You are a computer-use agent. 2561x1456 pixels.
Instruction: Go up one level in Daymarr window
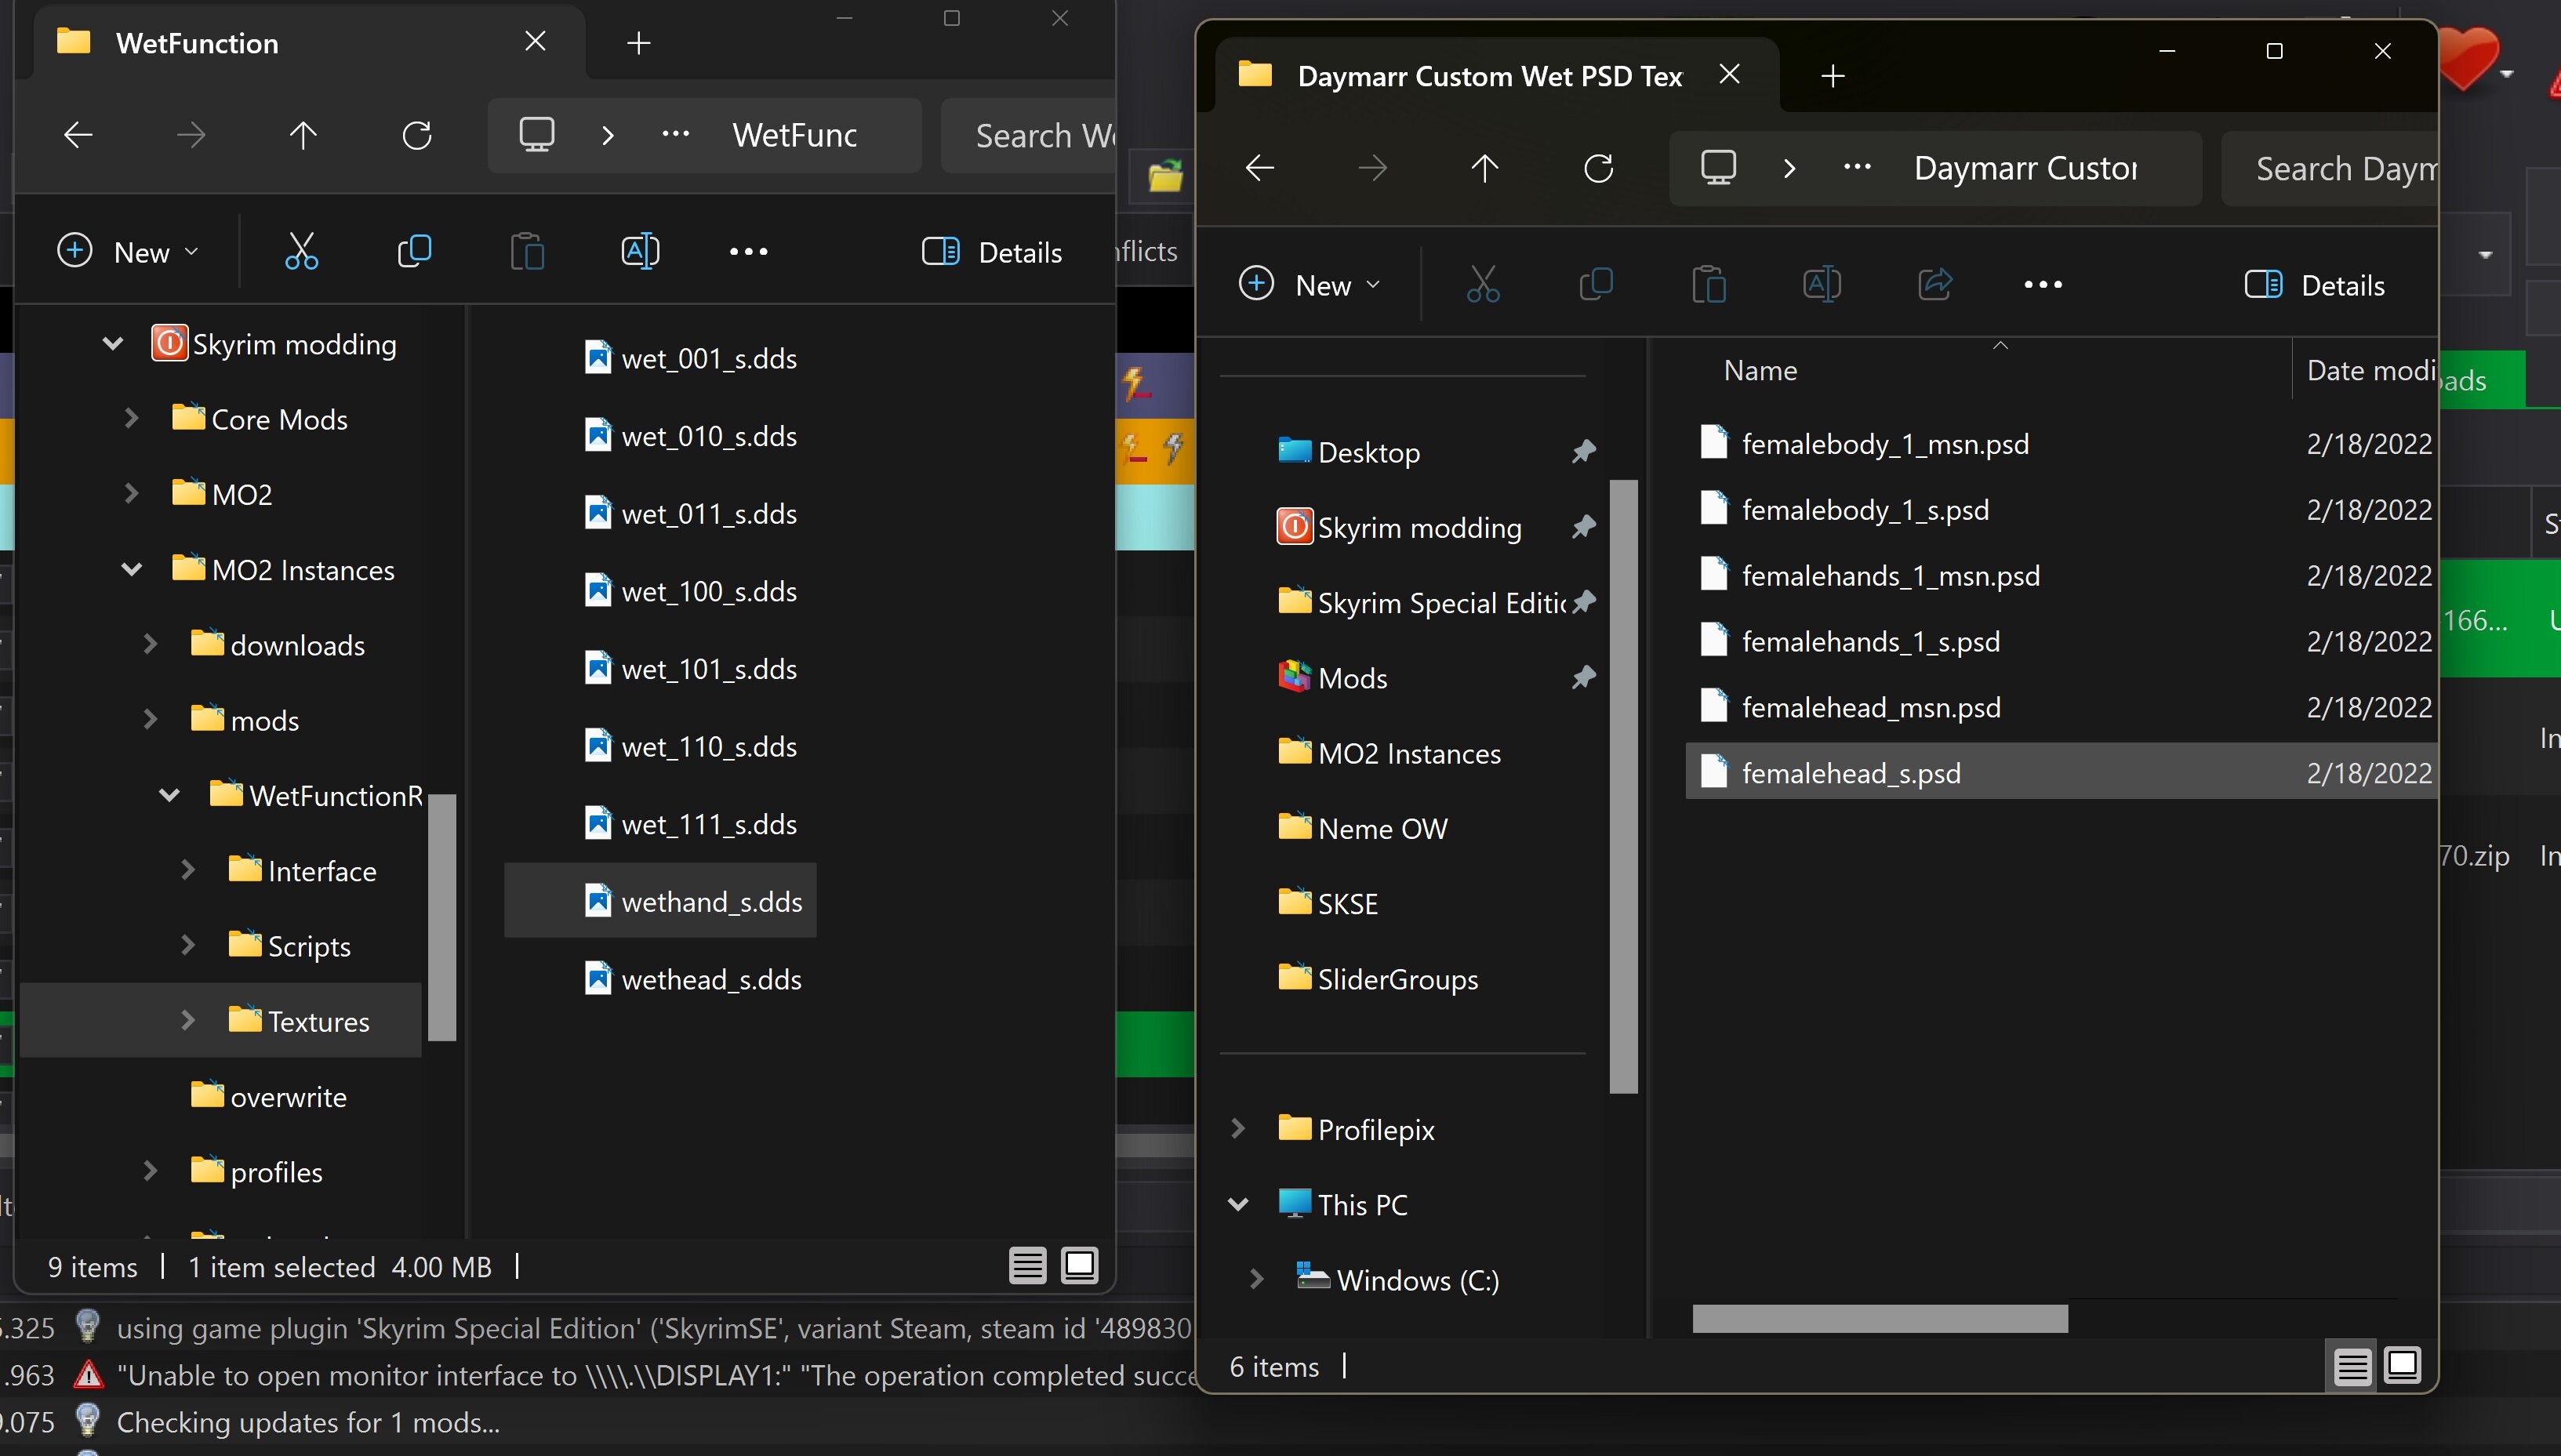point(1485,168)
